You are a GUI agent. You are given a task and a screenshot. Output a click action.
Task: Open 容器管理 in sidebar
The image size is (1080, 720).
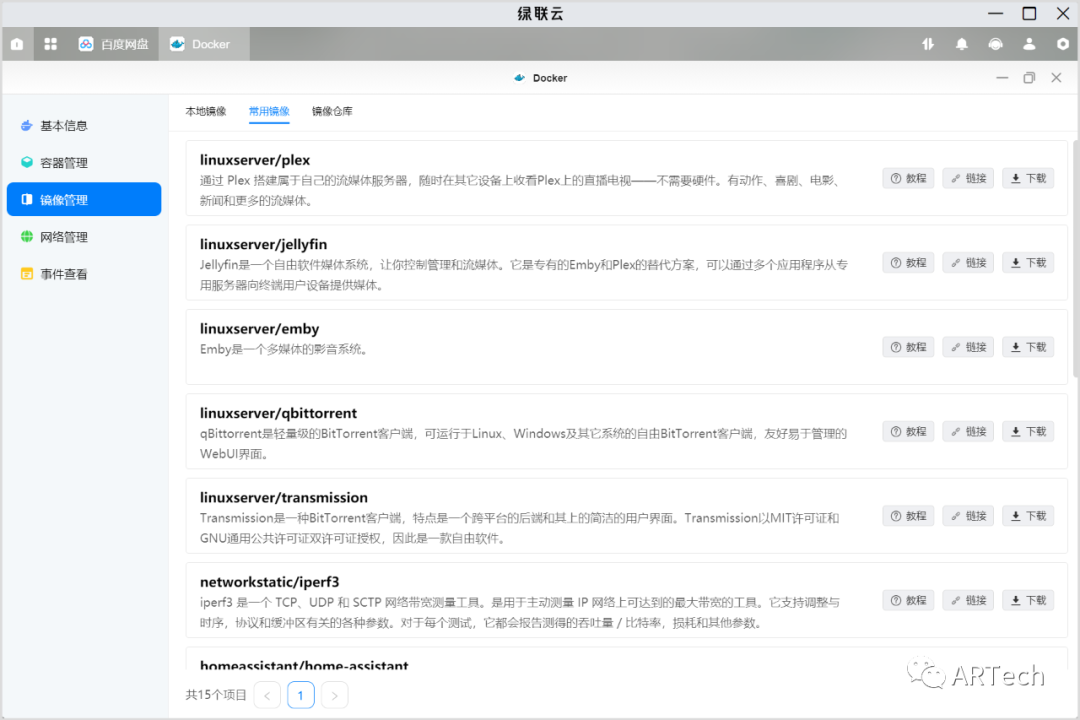(x=84, y=163)
